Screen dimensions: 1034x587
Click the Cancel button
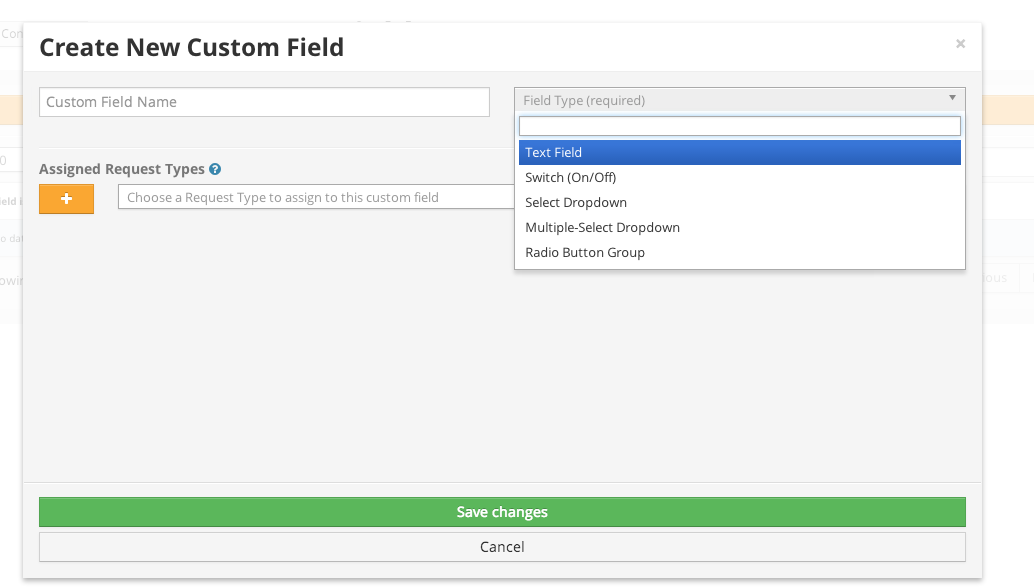502,547
